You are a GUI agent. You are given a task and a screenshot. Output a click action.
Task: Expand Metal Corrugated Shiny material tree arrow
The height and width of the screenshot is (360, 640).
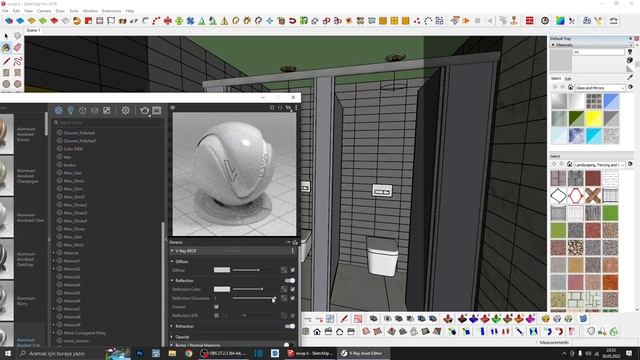click(54, 333)
